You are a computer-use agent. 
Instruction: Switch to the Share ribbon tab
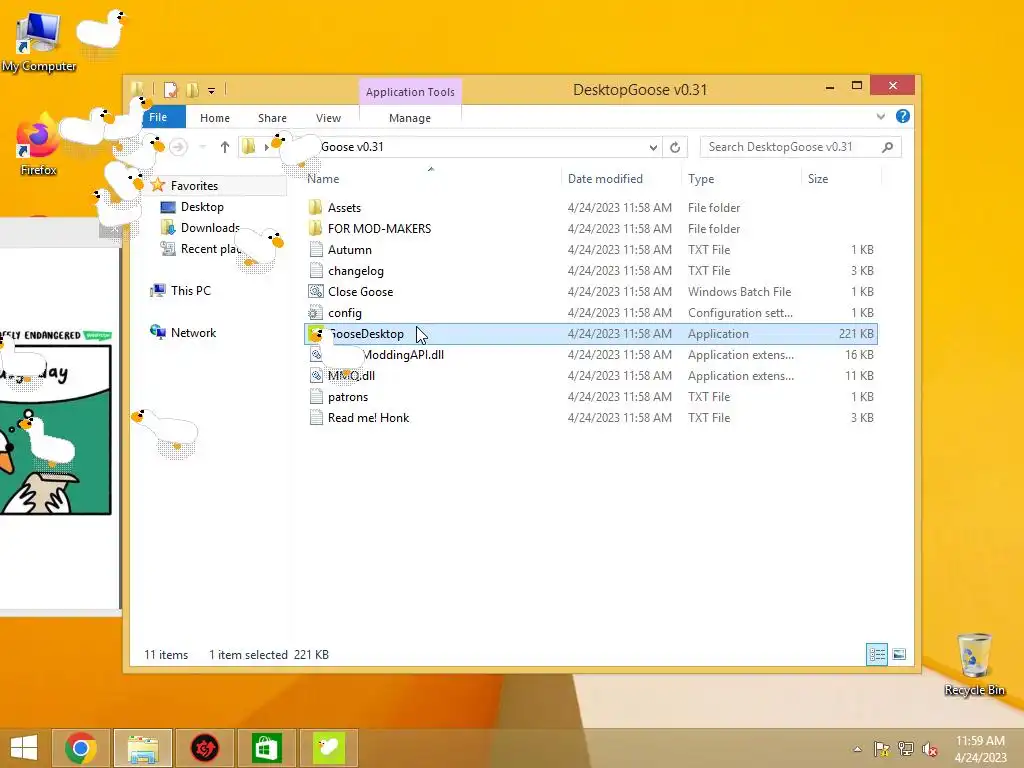tap(272, 118)
